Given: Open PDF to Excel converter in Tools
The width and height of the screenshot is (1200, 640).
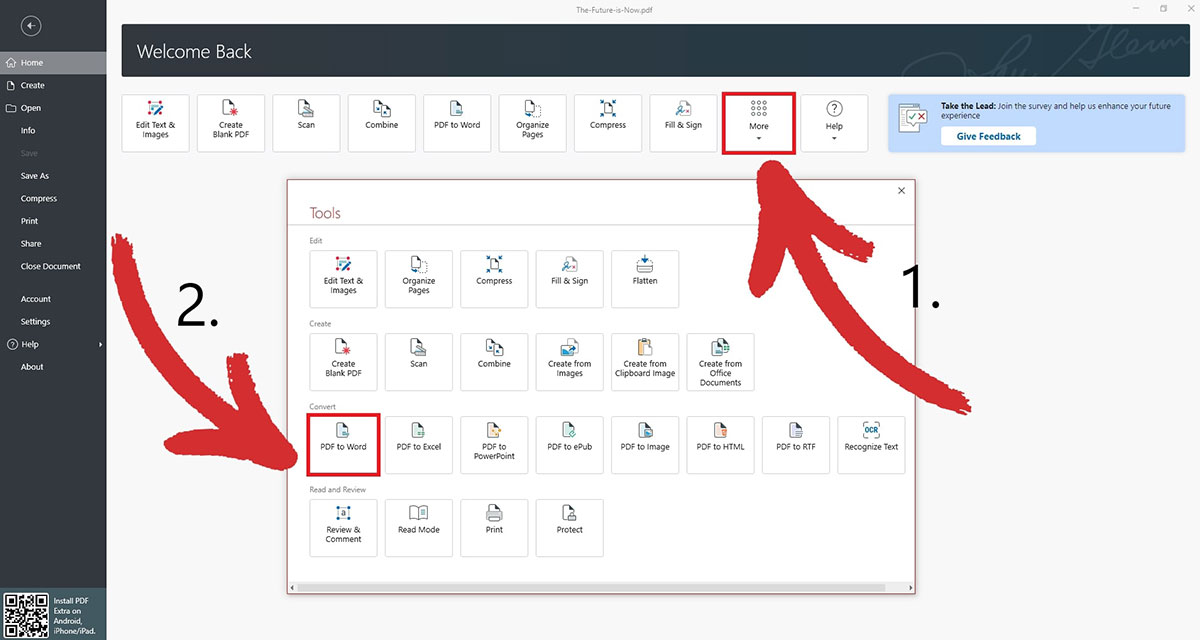Looking at the screenshot, I should (x=419, y=445).
